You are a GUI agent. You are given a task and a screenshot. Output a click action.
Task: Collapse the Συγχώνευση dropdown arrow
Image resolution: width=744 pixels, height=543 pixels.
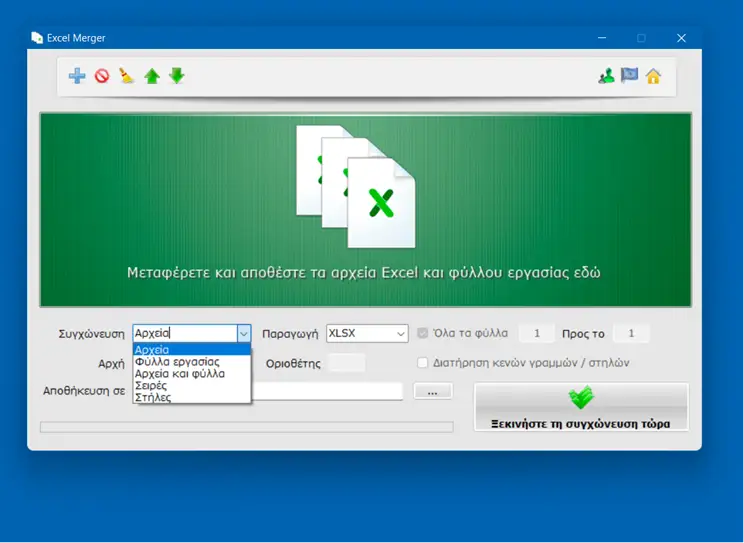click(x=244, y=334)
